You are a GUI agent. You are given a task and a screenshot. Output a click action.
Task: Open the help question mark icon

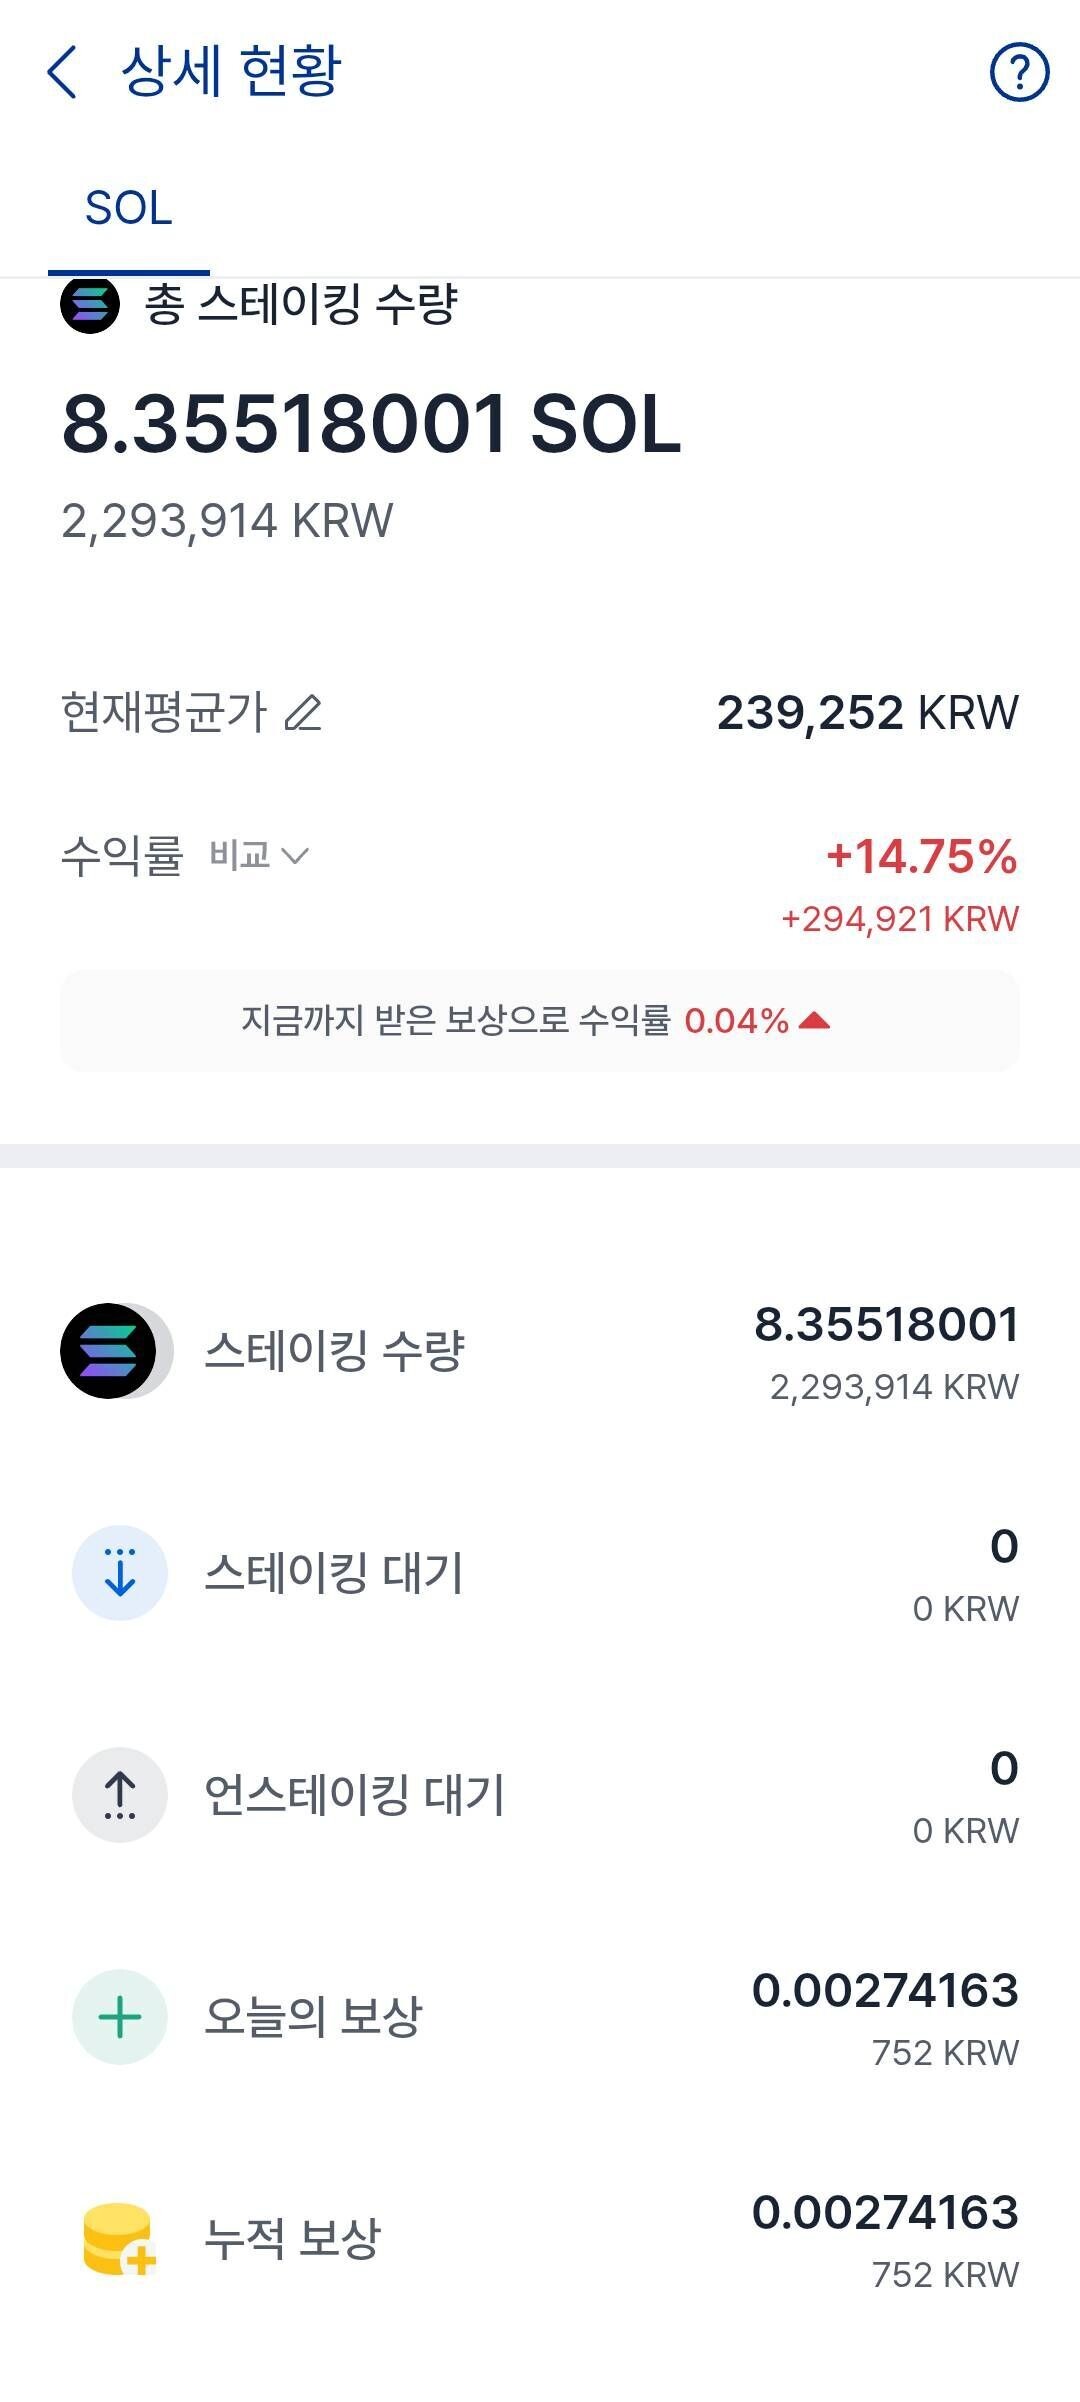click(1019, 72)
